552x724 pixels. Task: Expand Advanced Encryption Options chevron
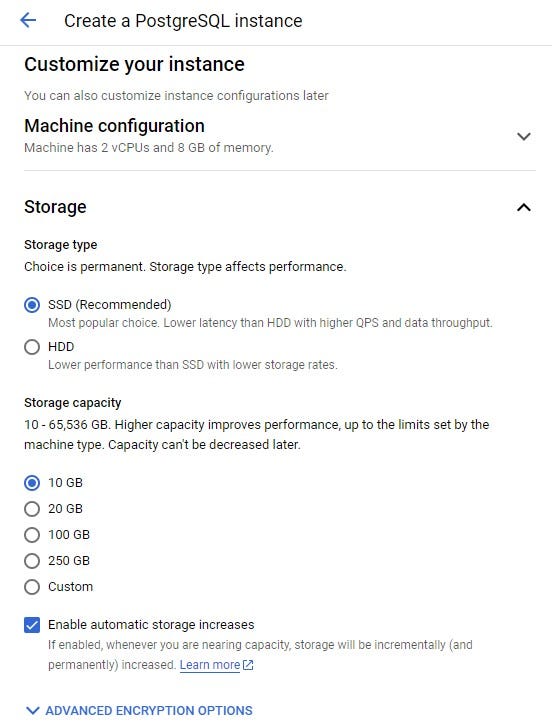32,710
